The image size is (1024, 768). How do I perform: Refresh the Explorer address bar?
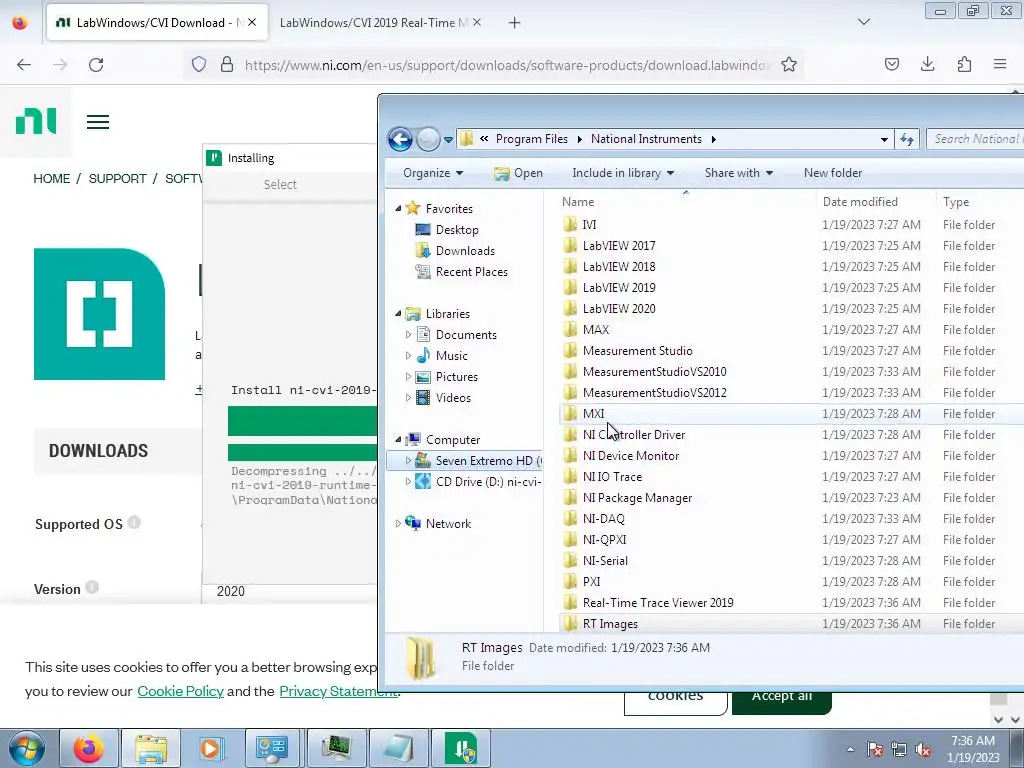tap(907, 139)
